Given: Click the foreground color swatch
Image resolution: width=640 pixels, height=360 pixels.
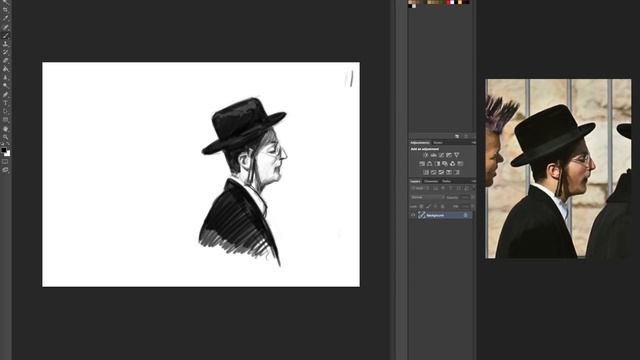Looking at the screenshot, I should (x=4, y=150).
